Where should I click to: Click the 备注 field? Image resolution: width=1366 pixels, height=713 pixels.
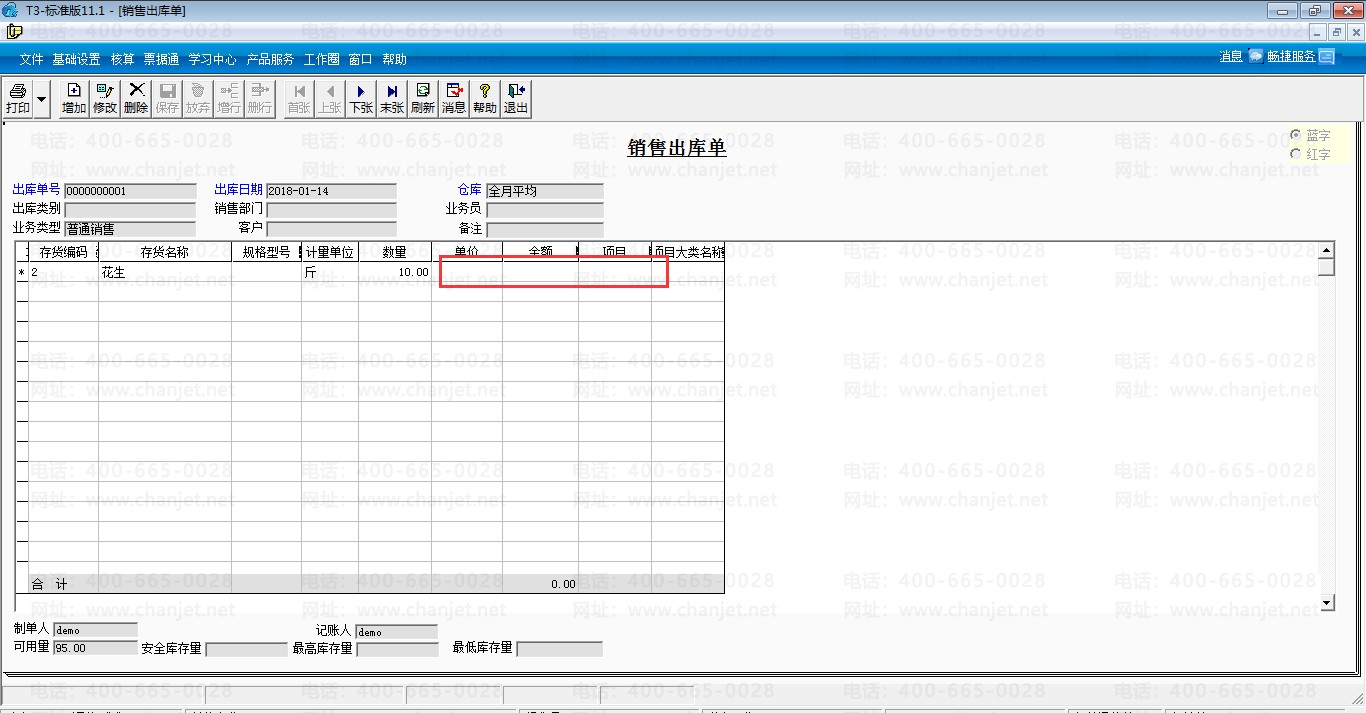pos(544,229)
